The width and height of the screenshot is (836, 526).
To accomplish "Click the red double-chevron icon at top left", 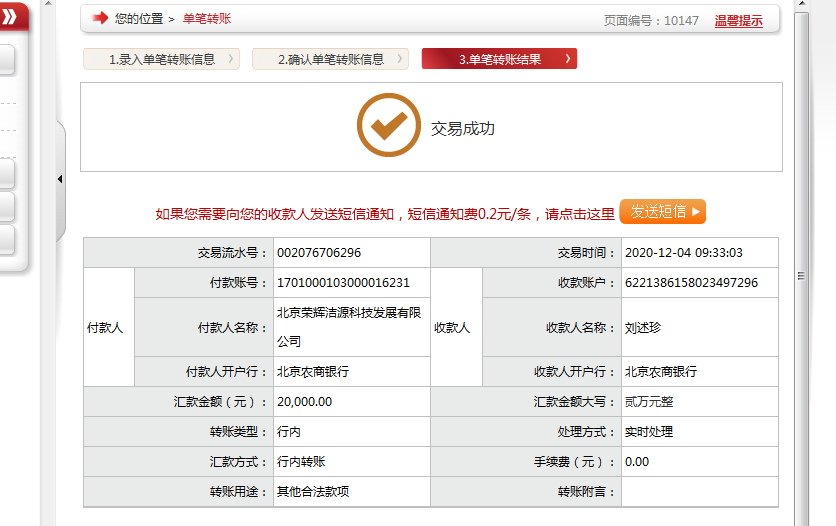I will coord(9,17).
